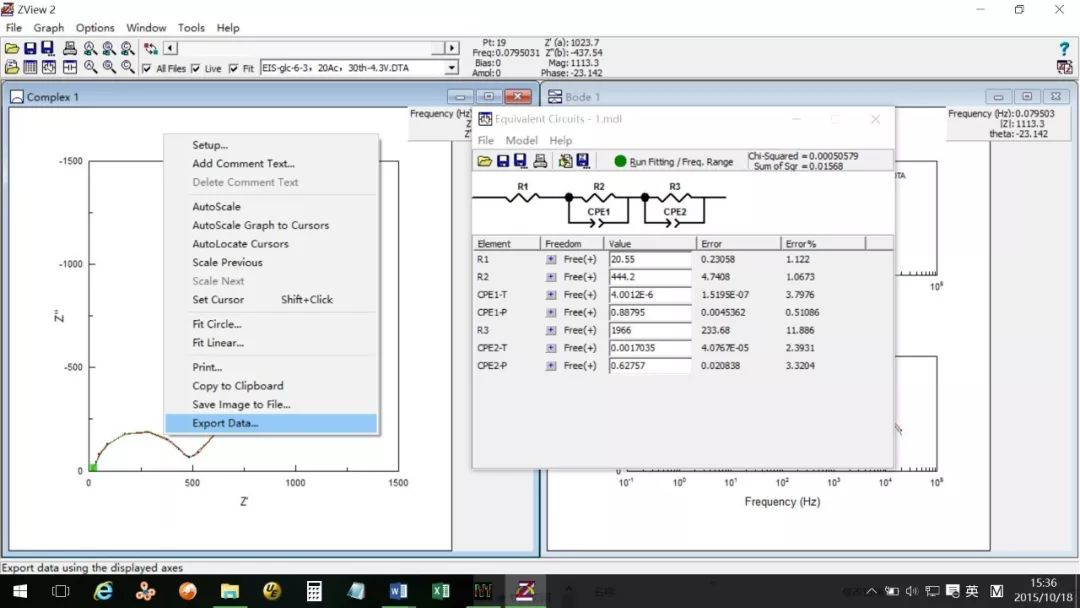
Task: Open Model menu in Equivalent Circuits window
Action: pyautogui.click(x=521, y=140)
